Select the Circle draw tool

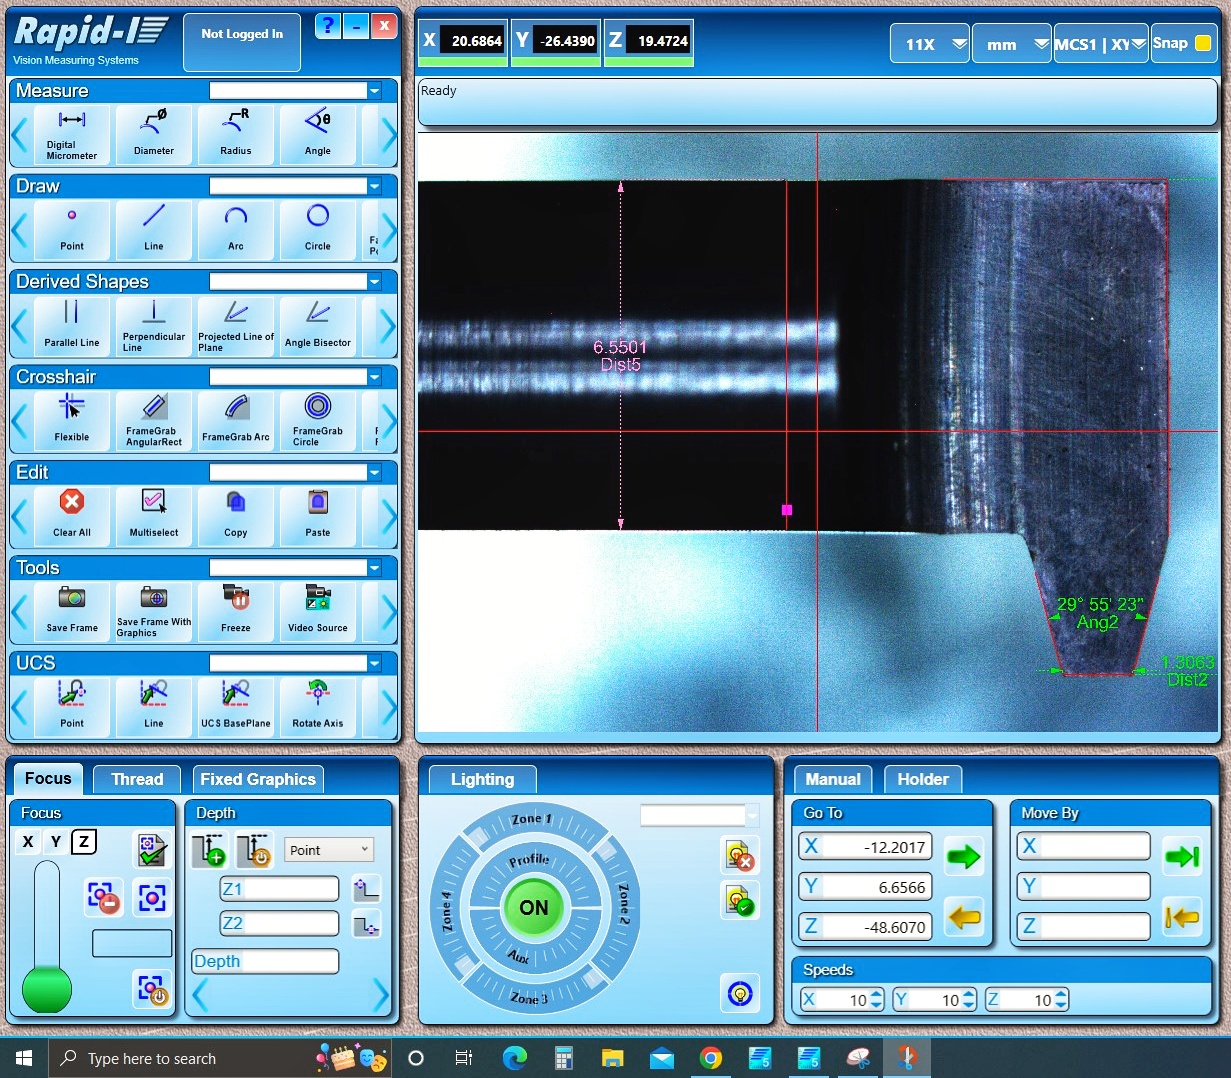[317, 229]
